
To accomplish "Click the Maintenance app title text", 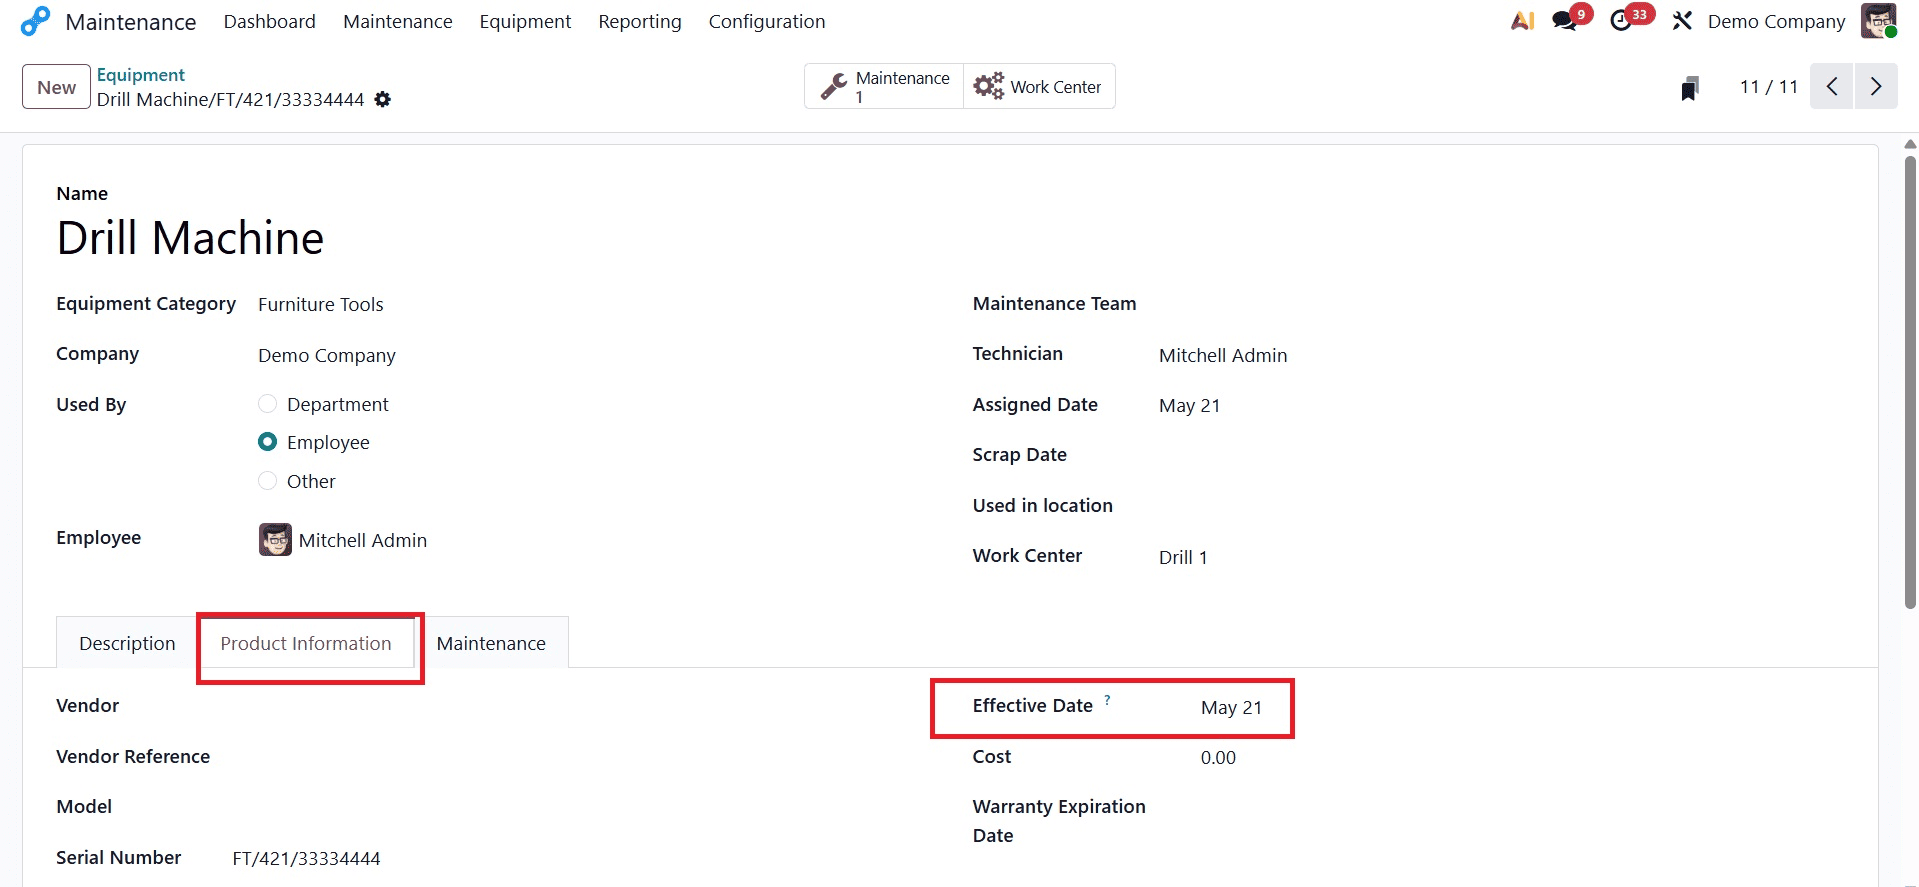I will click(131, 21).
